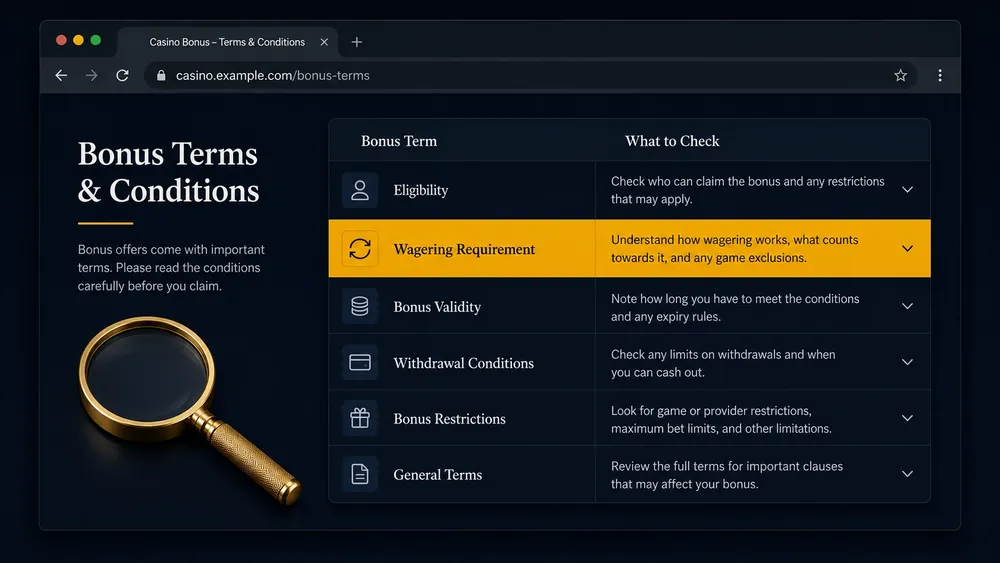The height and width of the screenshot is (563, 1000).
Task: Click the red close window button
Action: click(61, 40)
